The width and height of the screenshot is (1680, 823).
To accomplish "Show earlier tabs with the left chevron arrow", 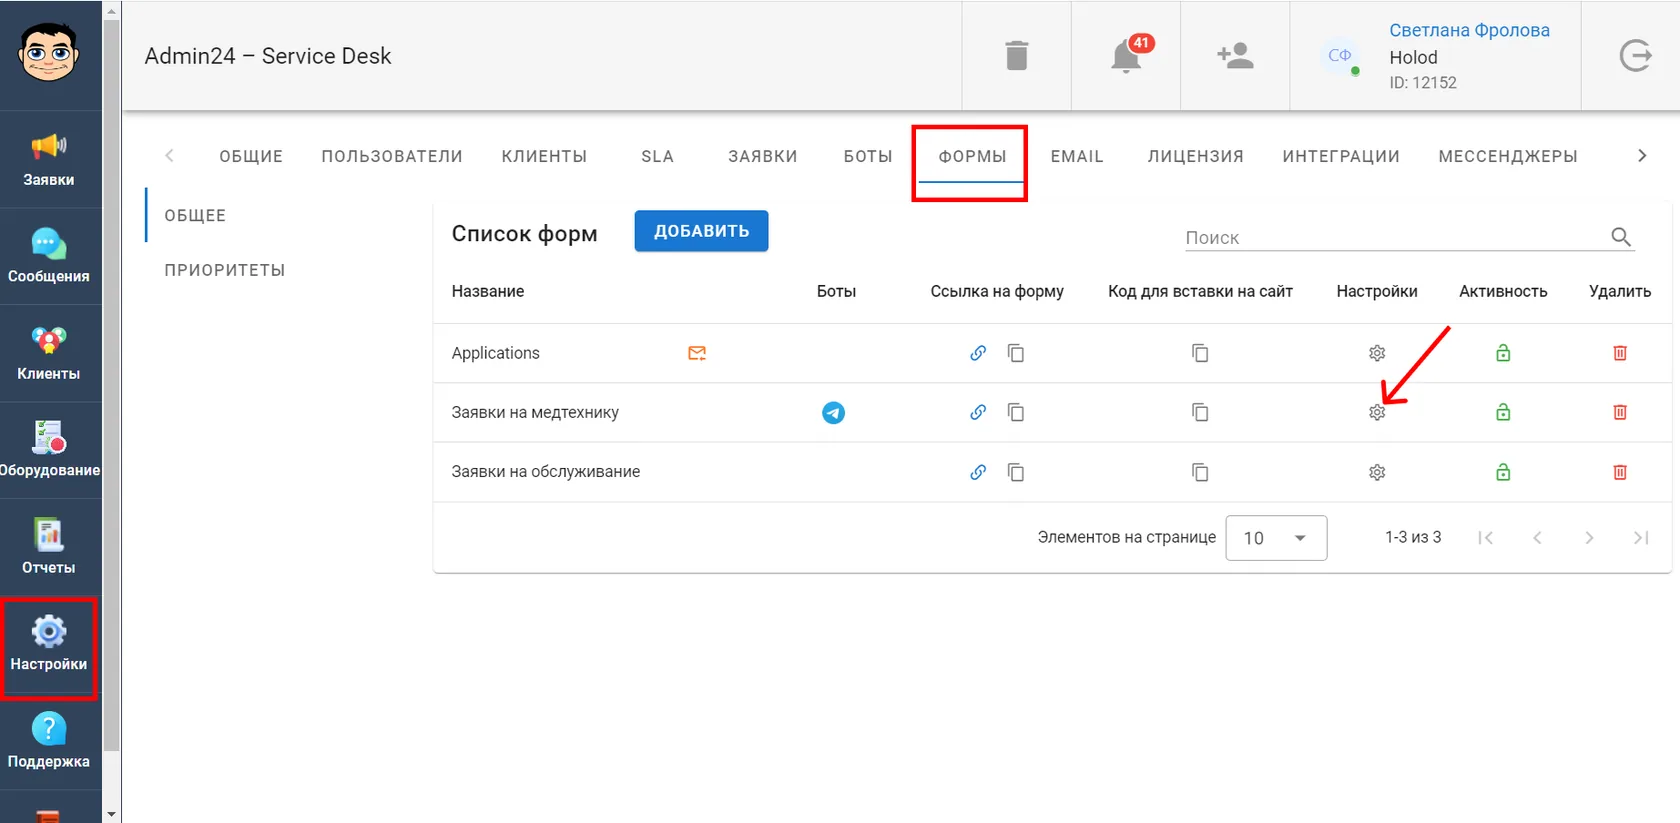I will click(x=169, y=156).
